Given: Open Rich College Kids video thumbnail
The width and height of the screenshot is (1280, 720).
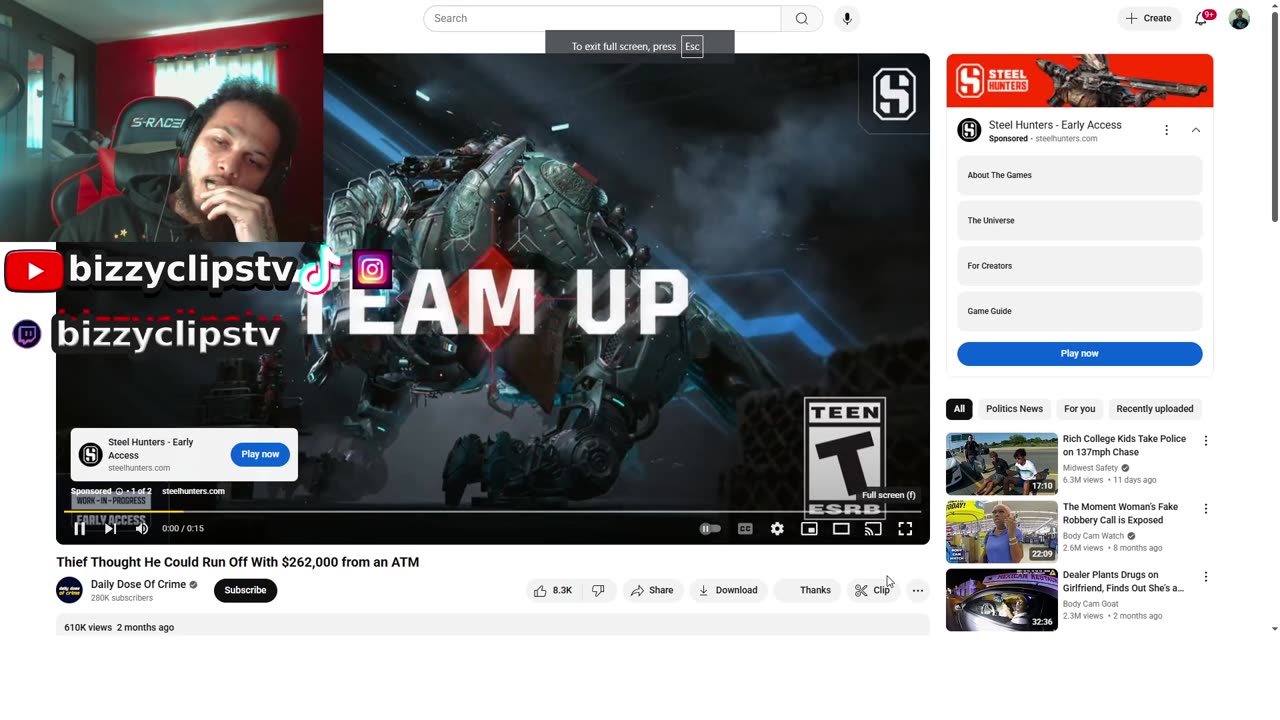Looking at the screenshot, I should [x=1002, y=464].
